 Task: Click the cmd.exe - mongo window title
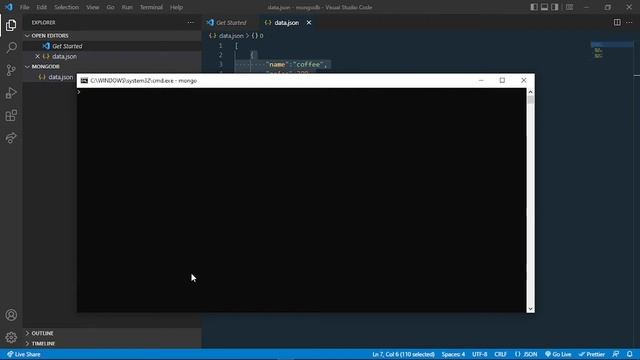click(x=144, y=80)
